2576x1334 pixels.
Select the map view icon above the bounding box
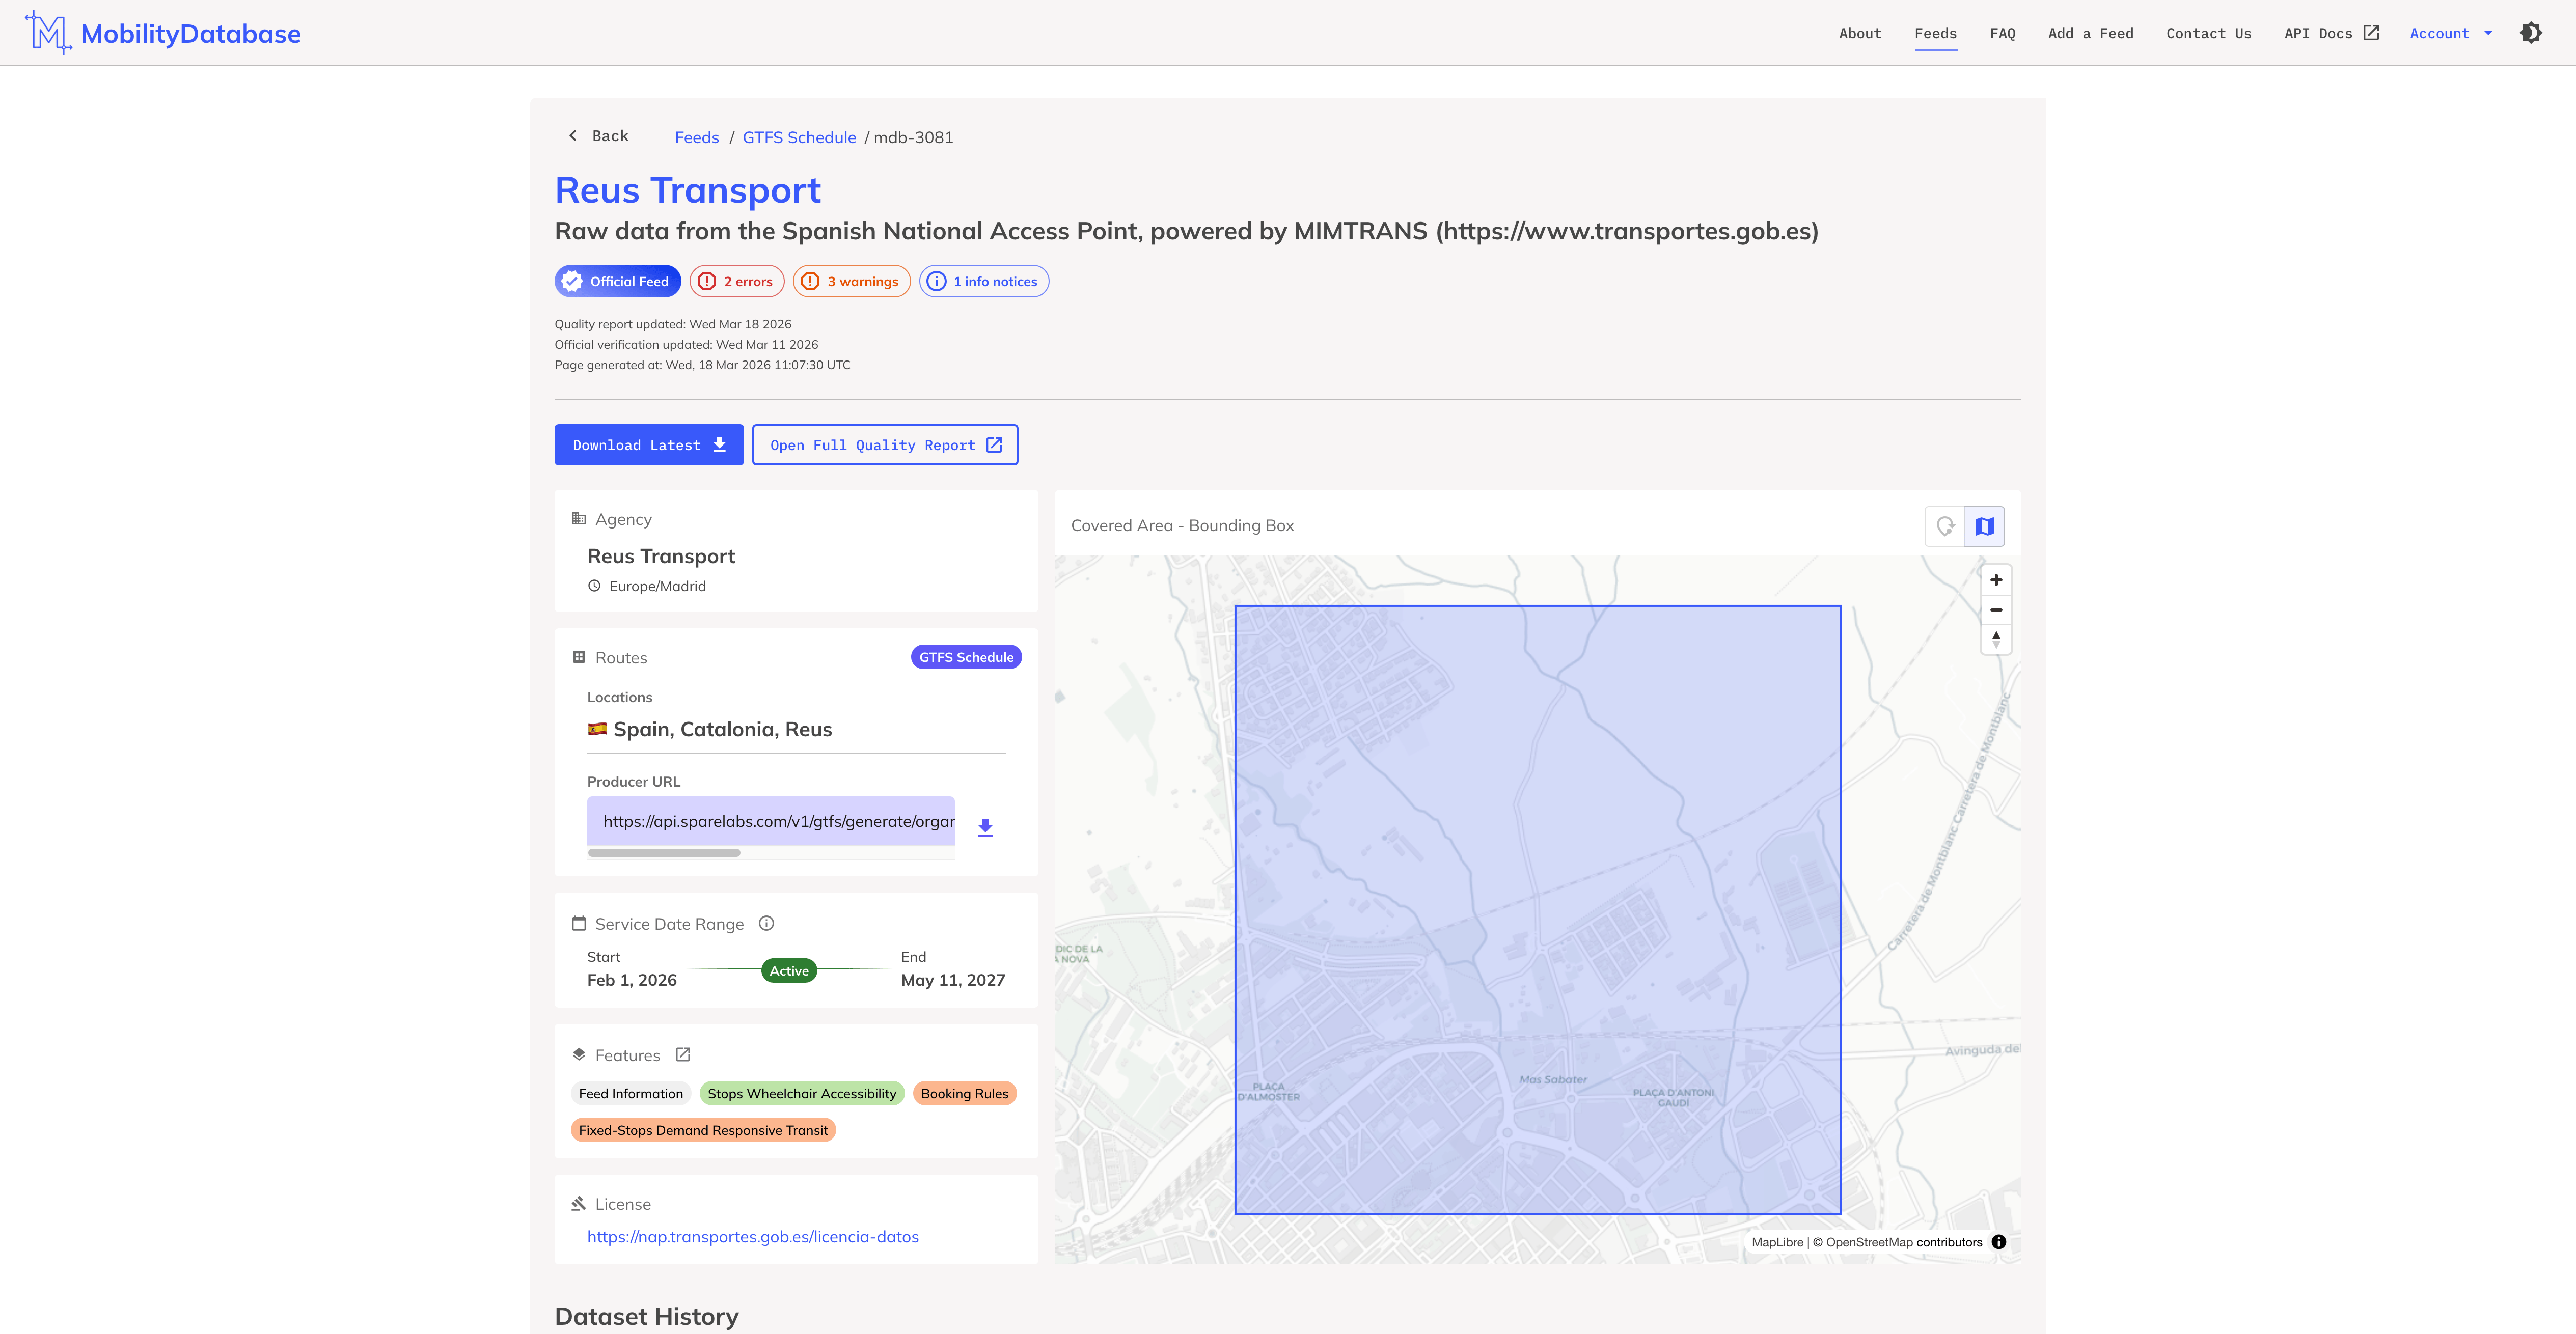[x=1985, y=526]
